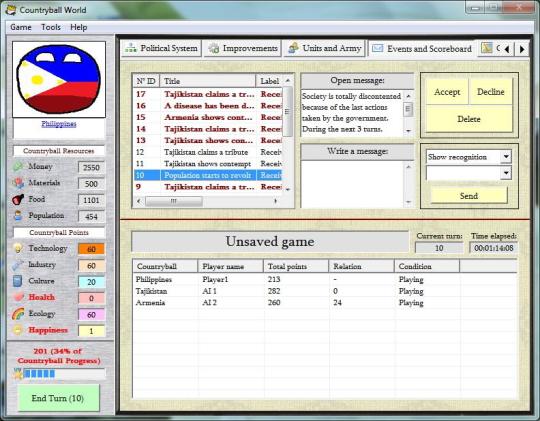This screenshot has height=421, width=540.
Task: Accept the opened message
Action: coord(447,92)
